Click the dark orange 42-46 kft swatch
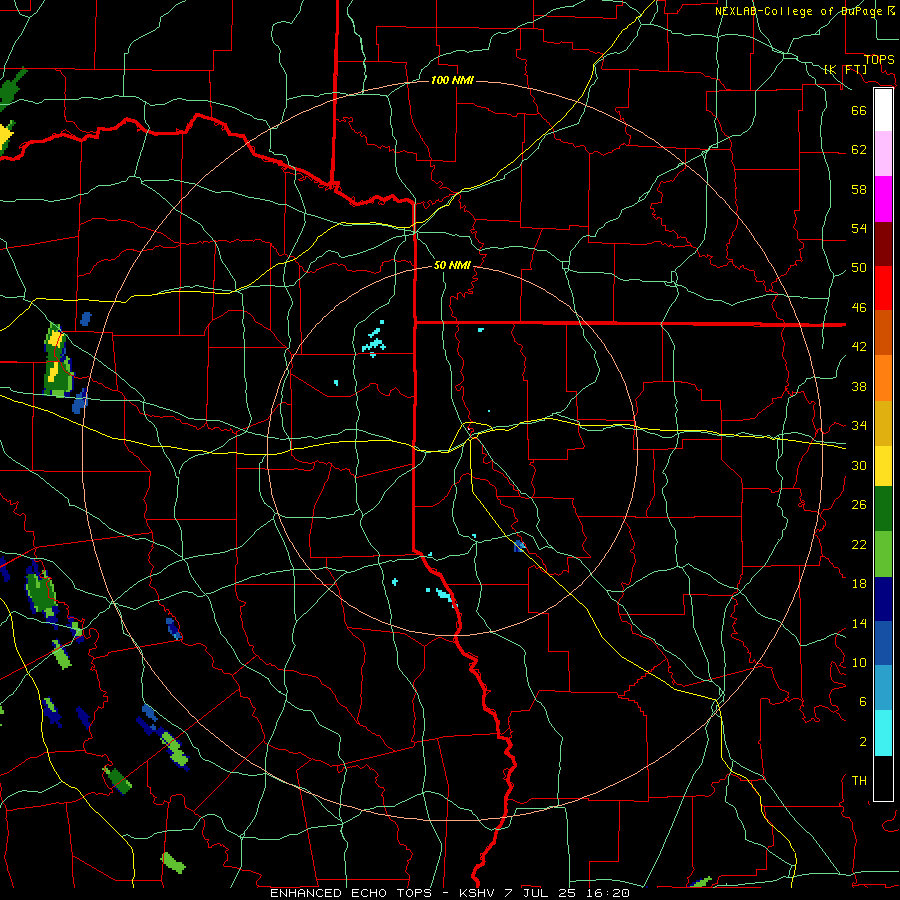The image size is (900, 900). pyautogui.click(x=883, y=332)
